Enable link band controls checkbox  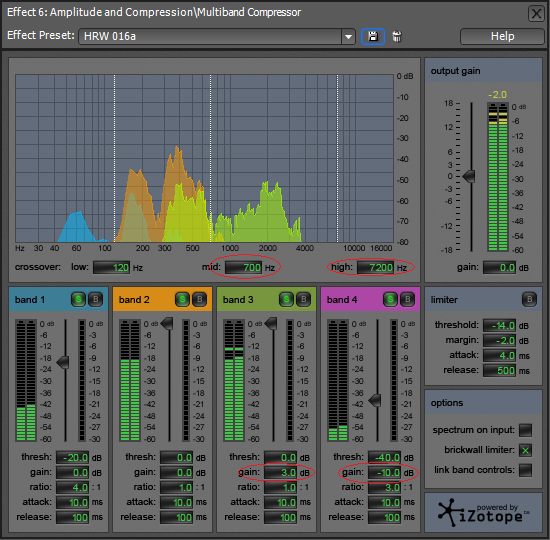[525, 470]
